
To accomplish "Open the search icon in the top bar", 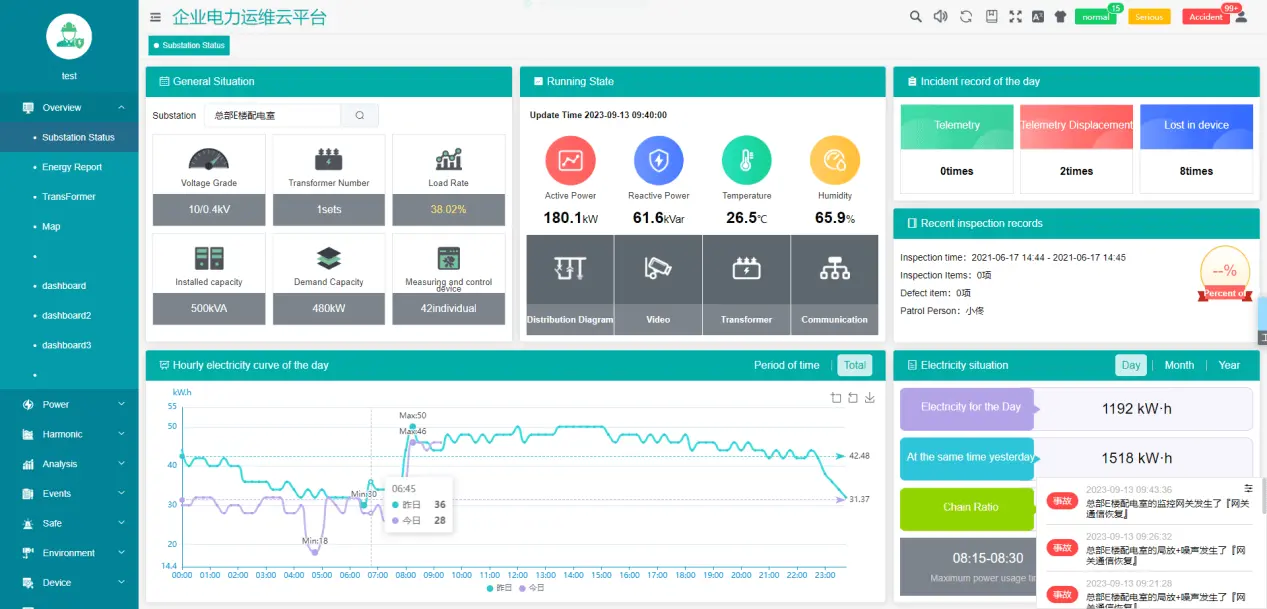I will pos(914,16).
